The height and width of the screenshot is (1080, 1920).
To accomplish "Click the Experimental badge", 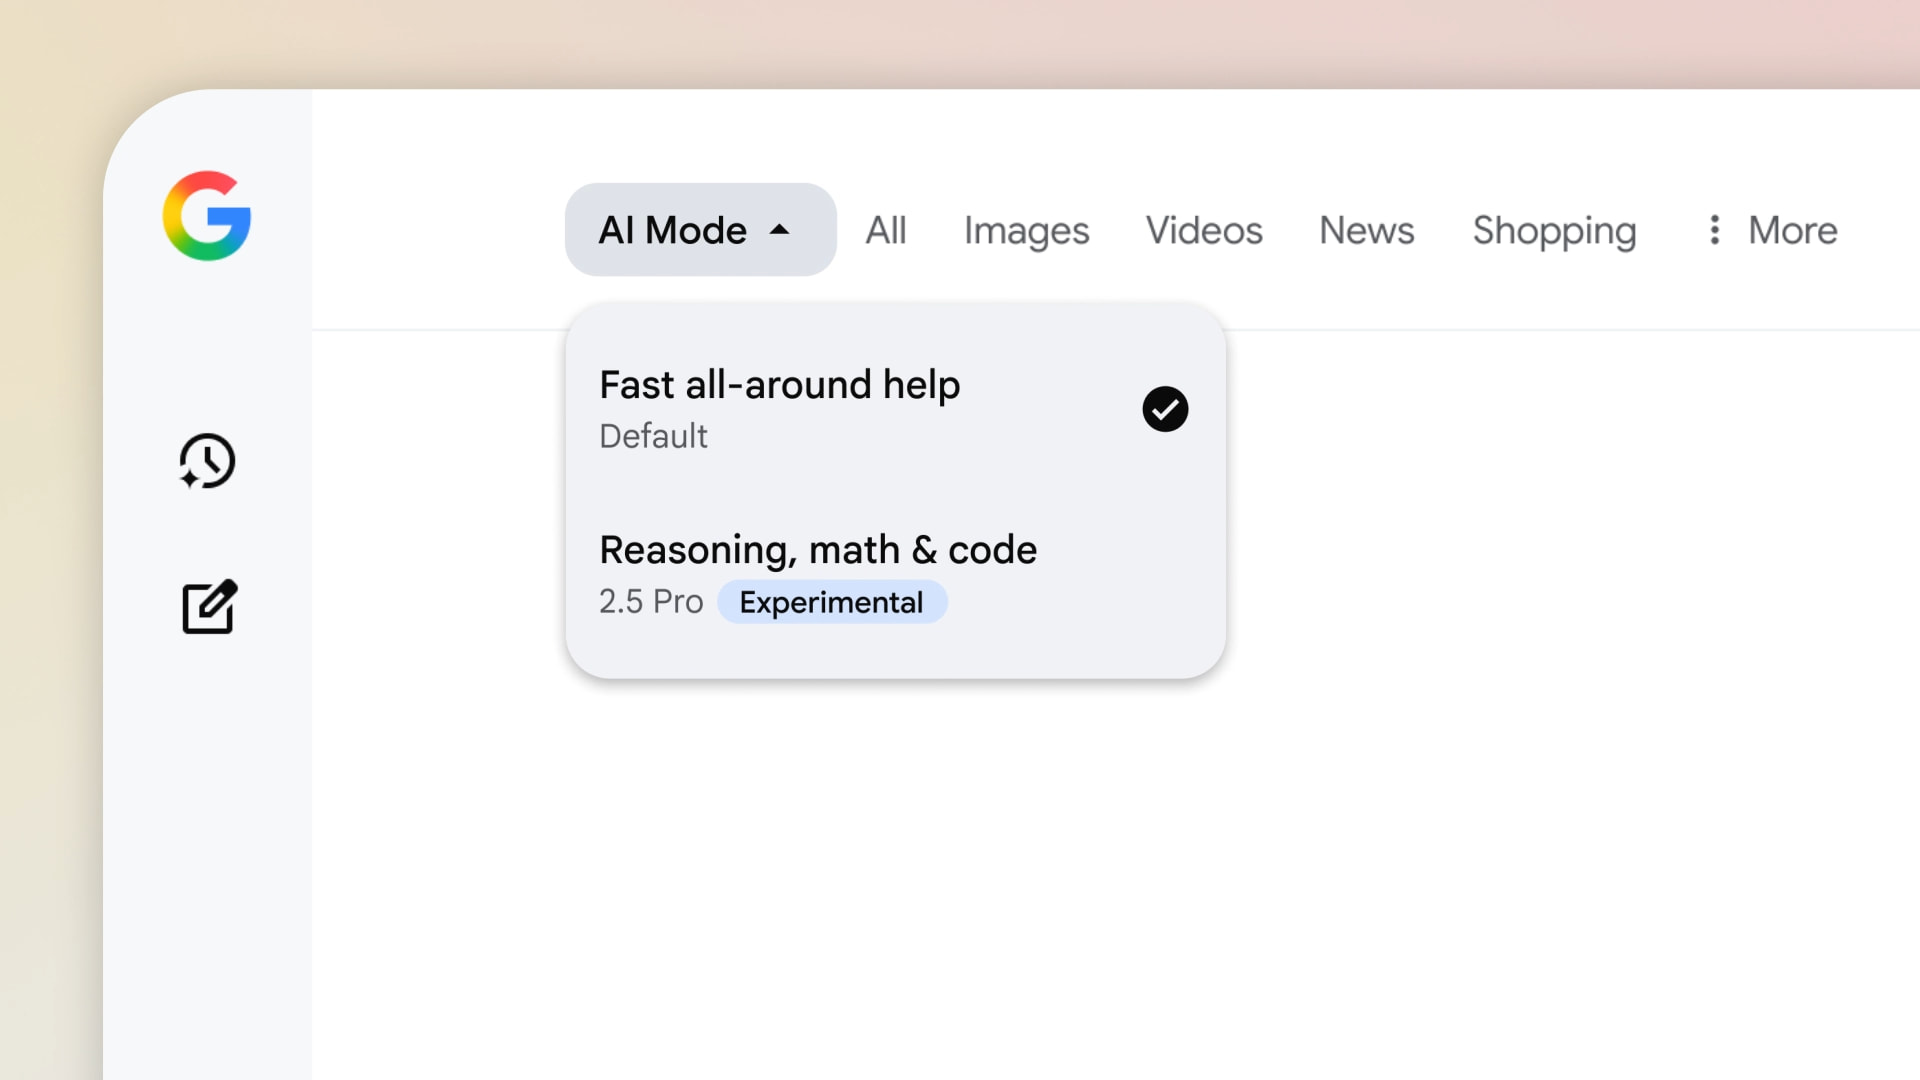I will tap(831, 602).
